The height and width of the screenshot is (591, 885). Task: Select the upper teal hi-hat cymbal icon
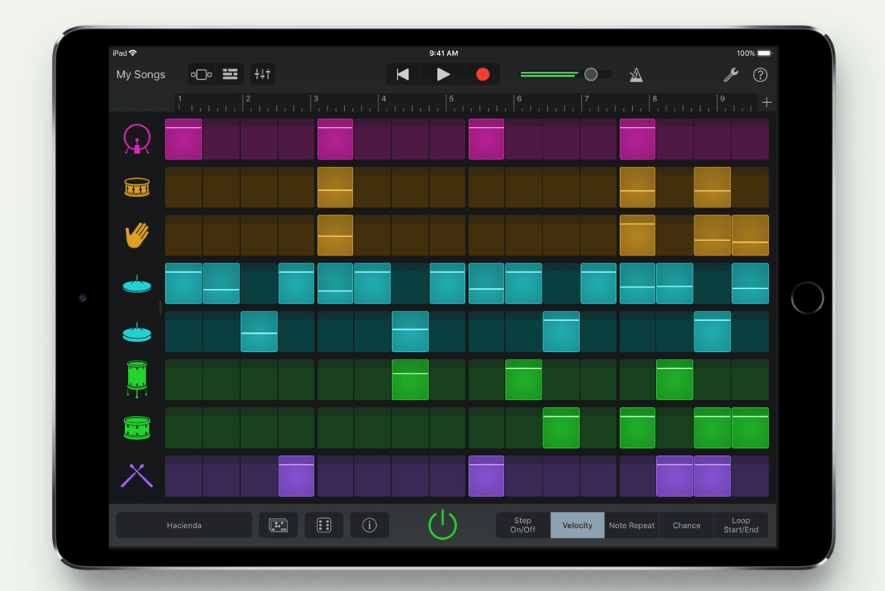(137, 284)
